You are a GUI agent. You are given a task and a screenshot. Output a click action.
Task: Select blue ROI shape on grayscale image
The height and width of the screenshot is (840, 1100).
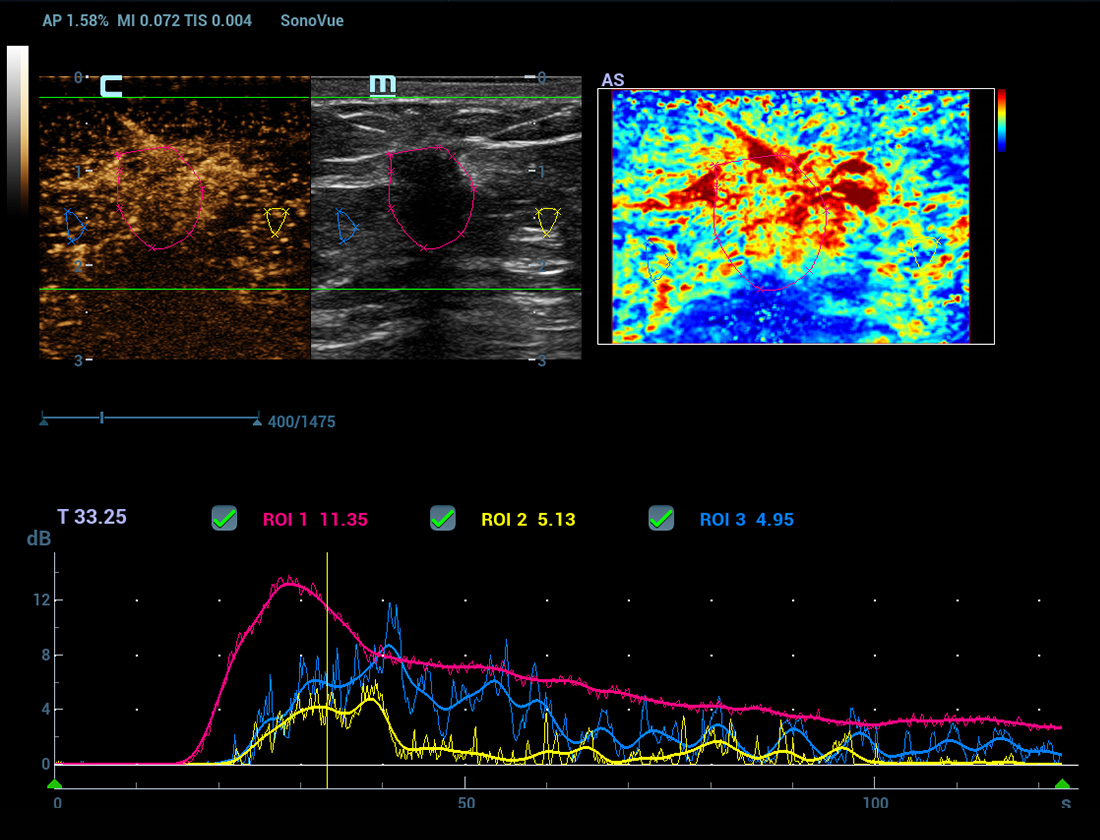347,226
